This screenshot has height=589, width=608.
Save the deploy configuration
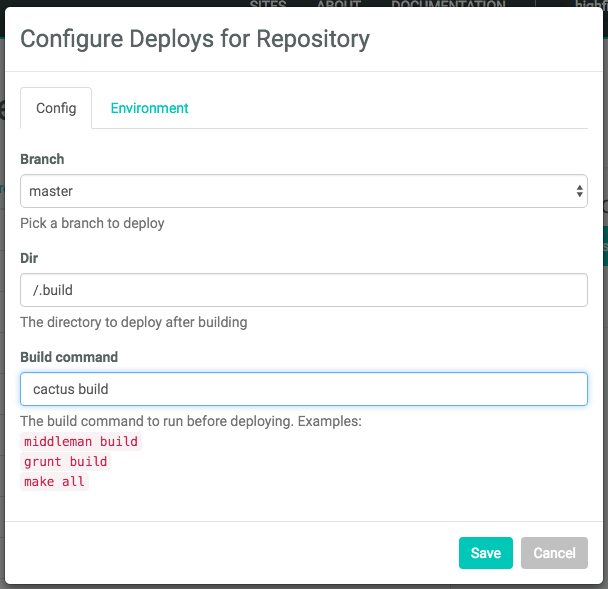pos(485,553)
